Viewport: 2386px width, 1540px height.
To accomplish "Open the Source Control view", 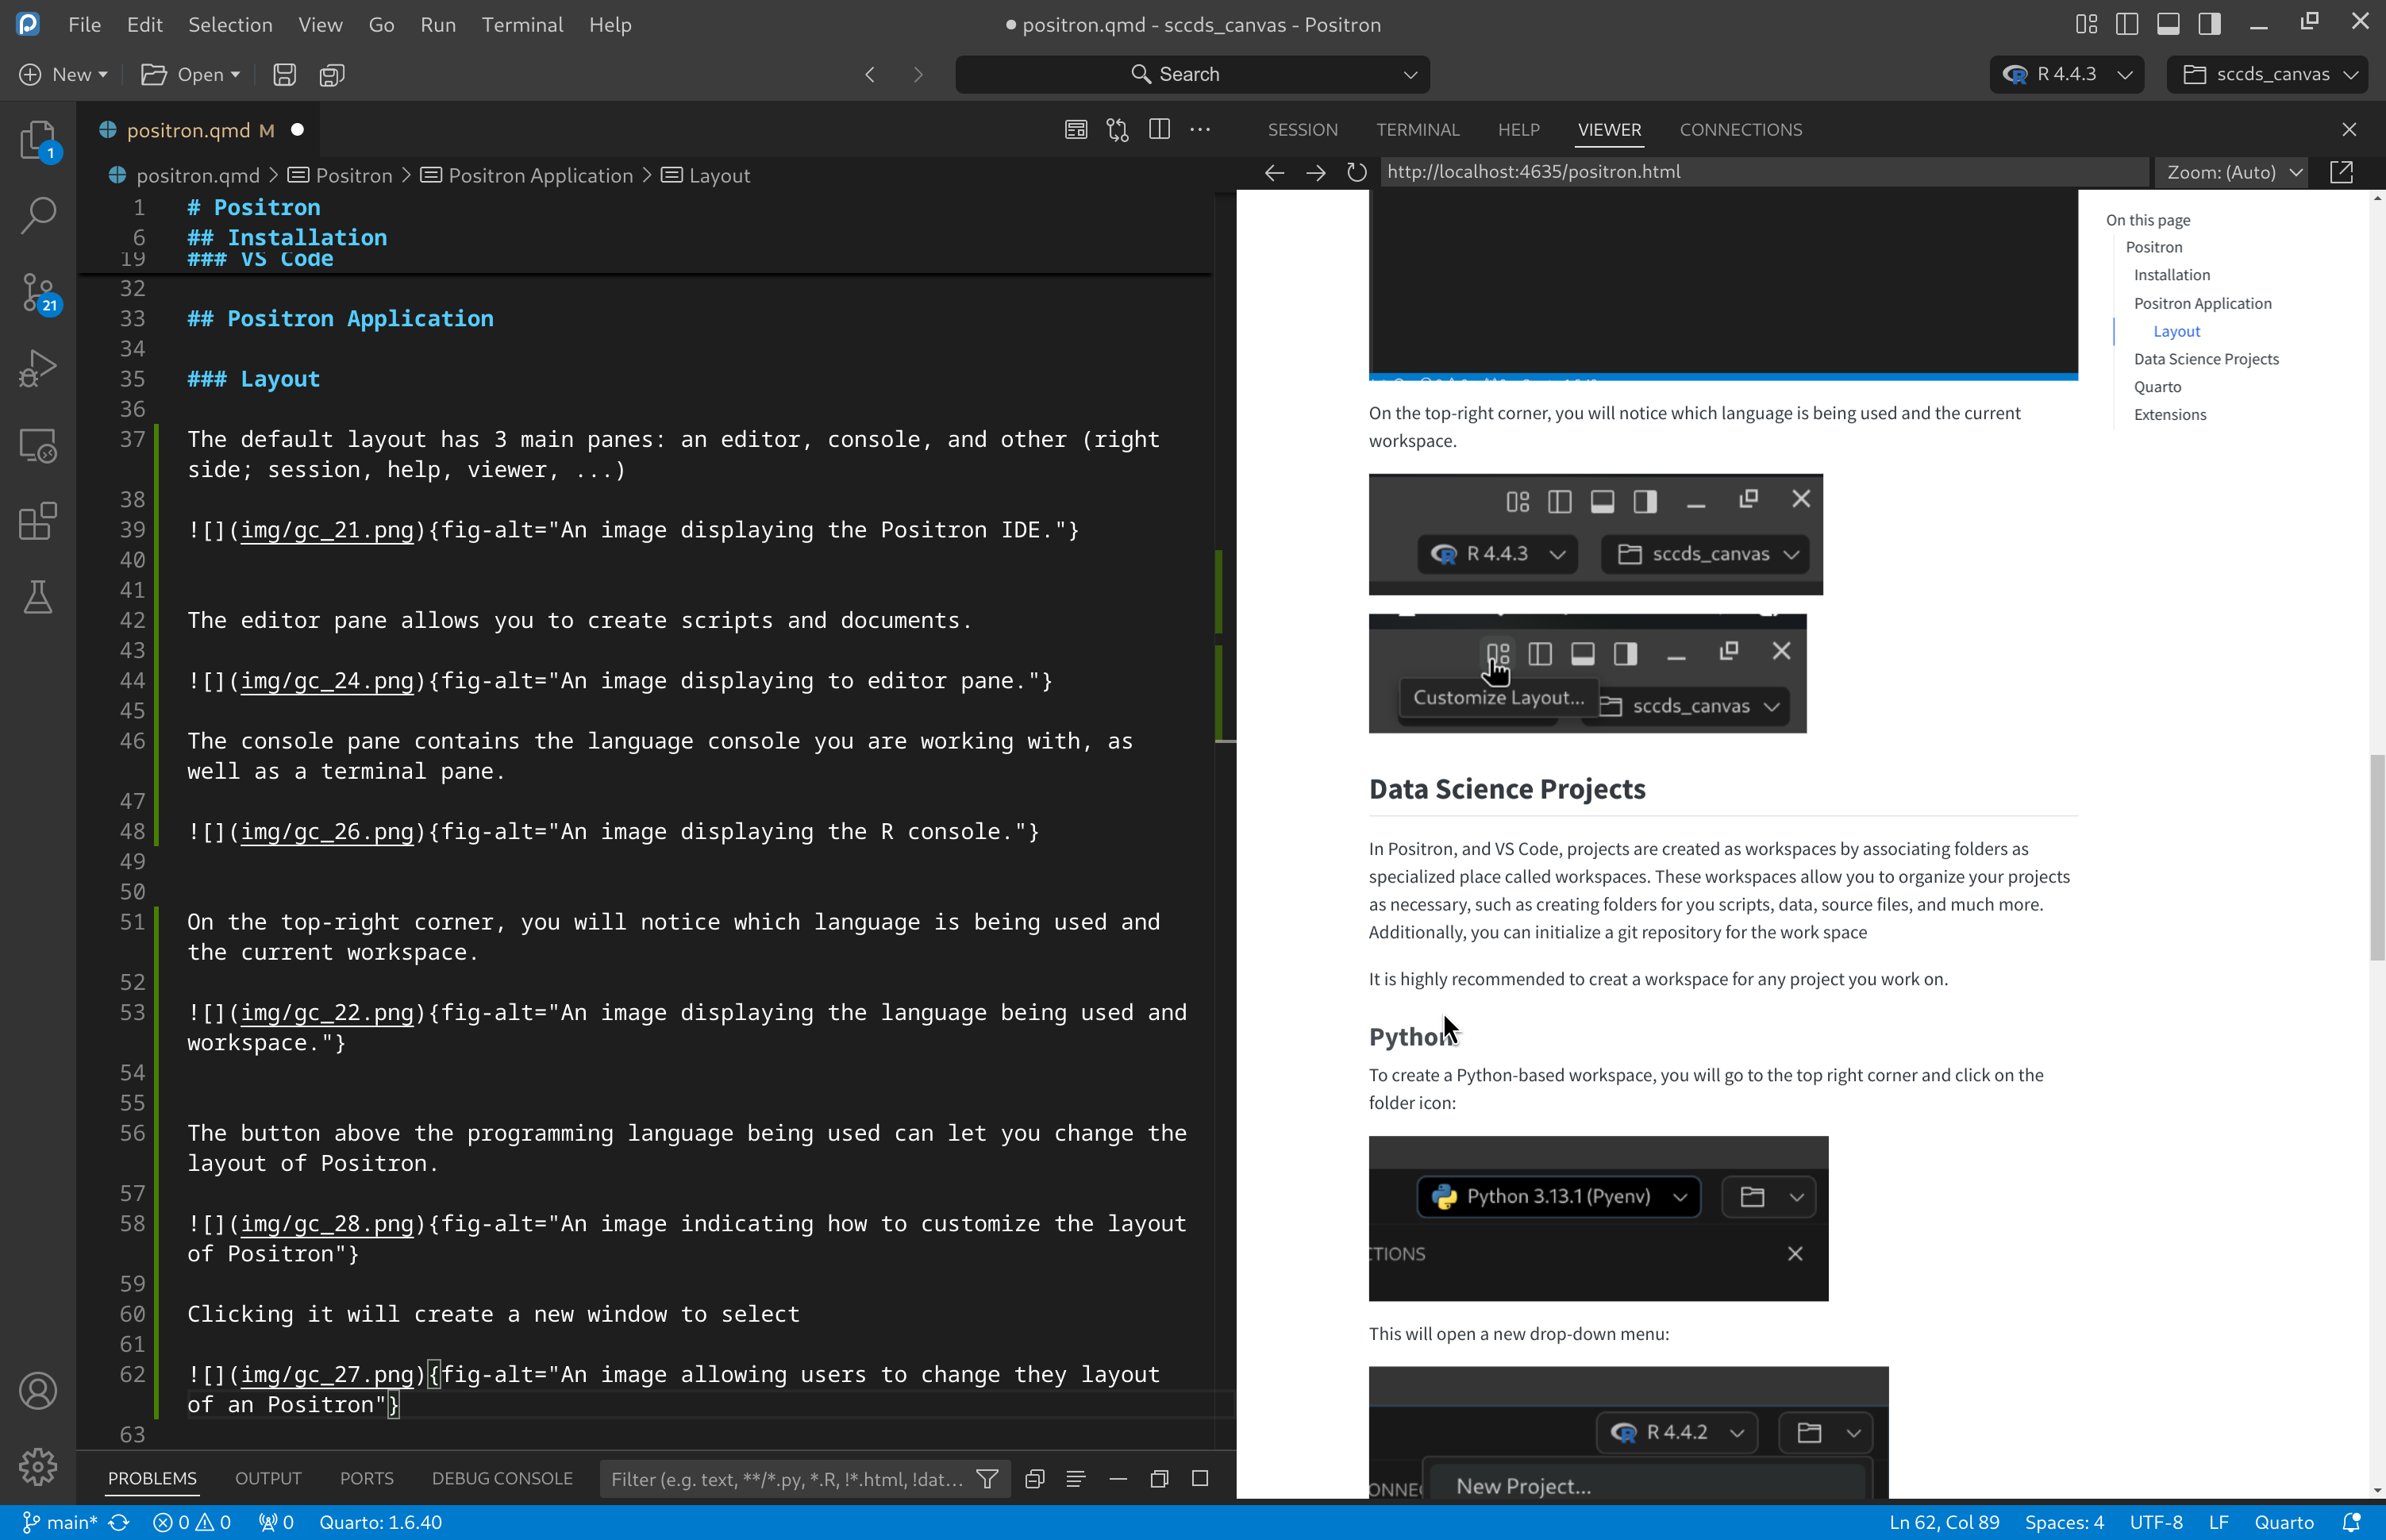I will point(38,293).
